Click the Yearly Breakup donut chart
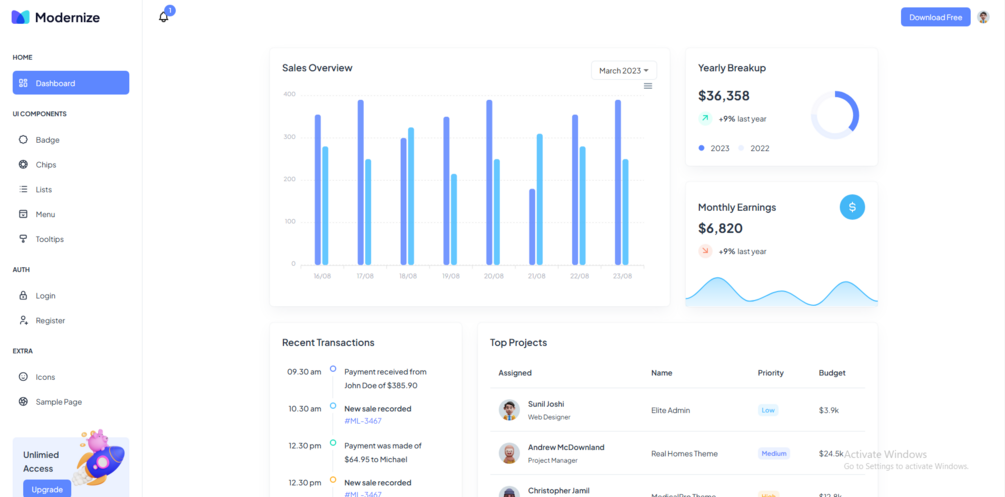The width and height of the screenshot is (1005, 497). [835, 115]
